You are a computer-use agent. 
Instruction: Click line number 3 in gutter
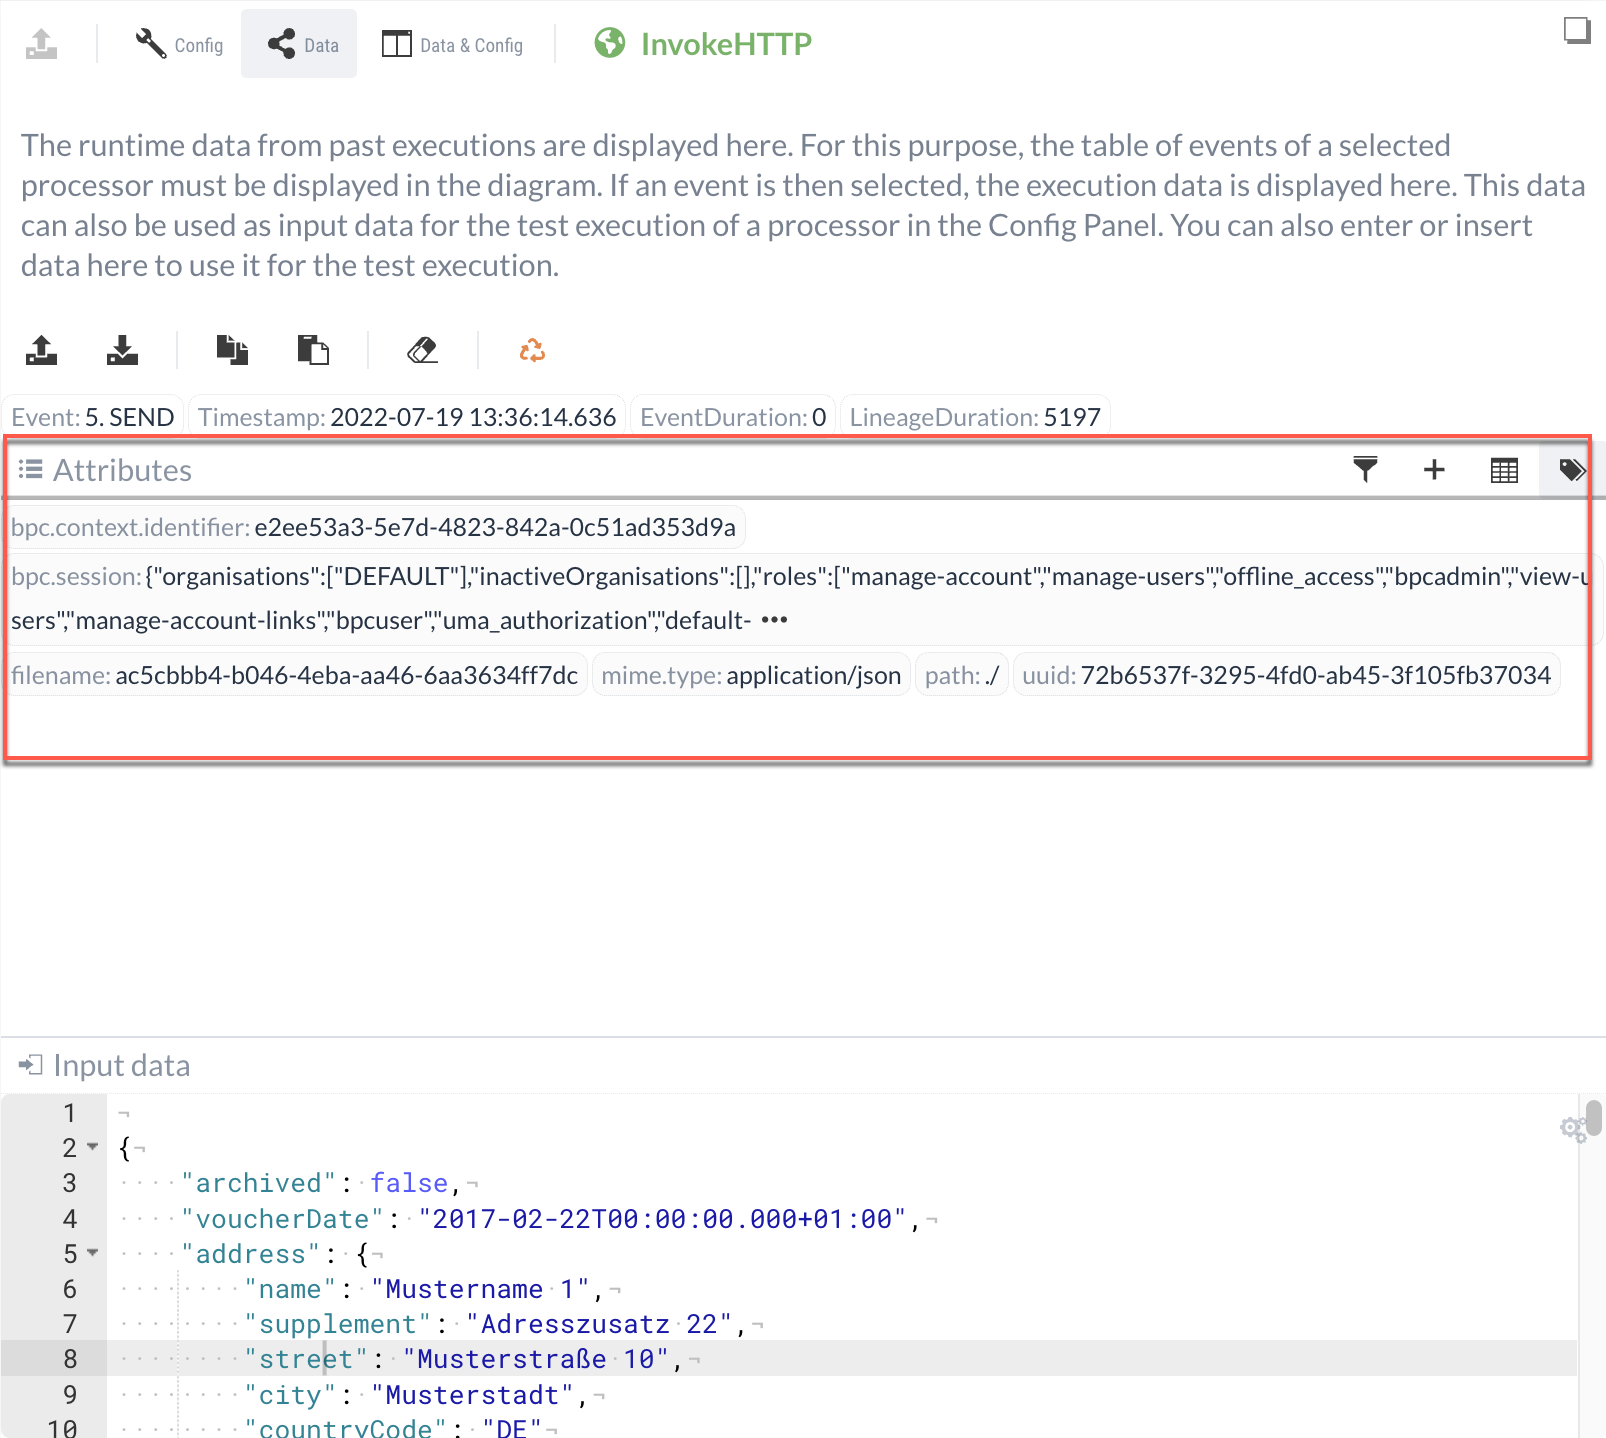(x=69, y=1183)
